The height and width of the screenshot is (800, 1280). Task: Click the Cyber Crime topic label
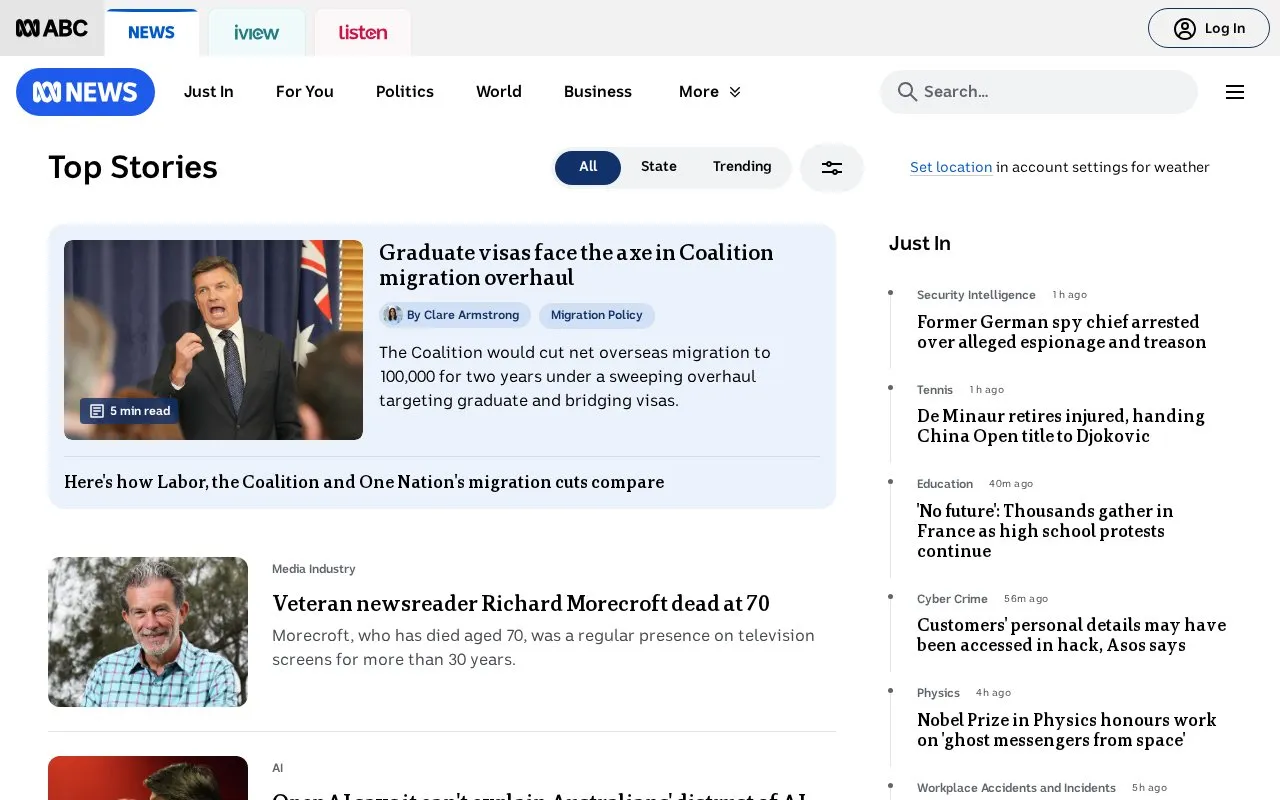(952, 599)
